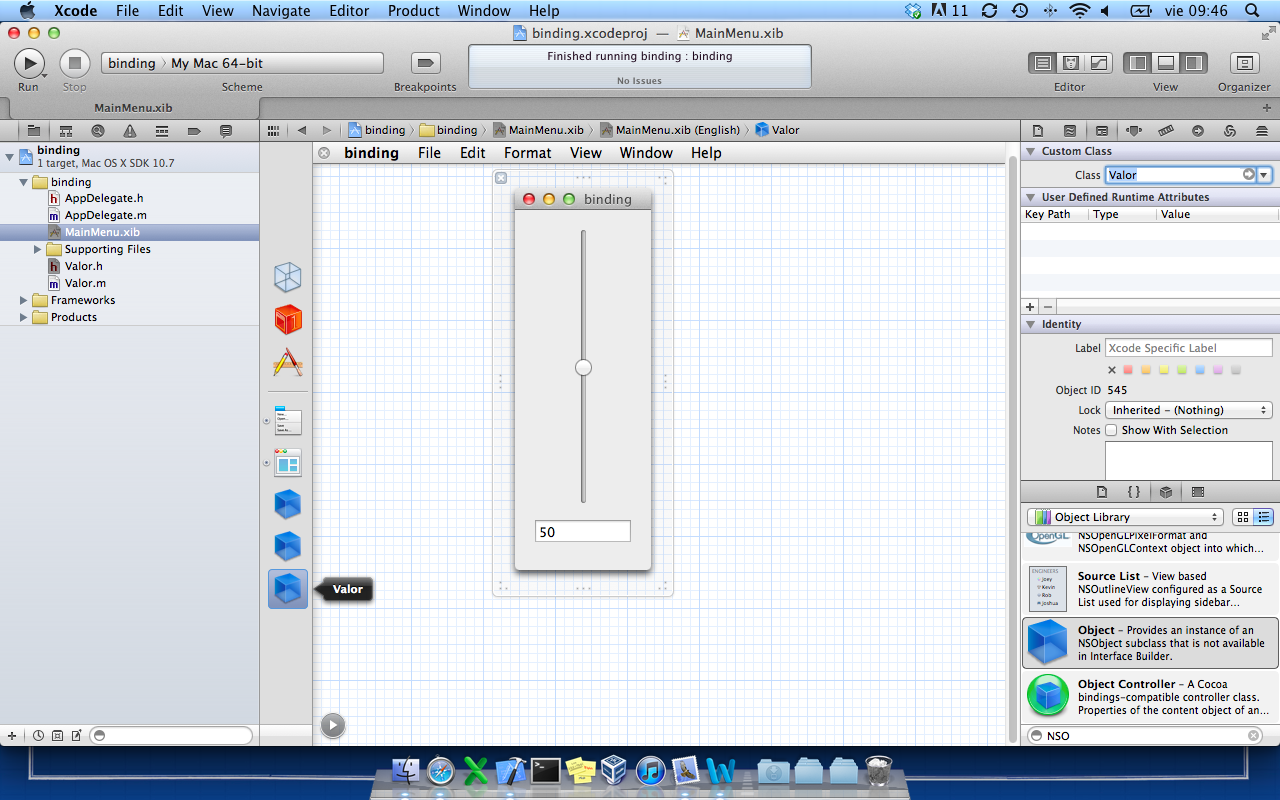1280x800 pixels.
Task: Open the Connections inspector
Action: tap(1196, 130)
